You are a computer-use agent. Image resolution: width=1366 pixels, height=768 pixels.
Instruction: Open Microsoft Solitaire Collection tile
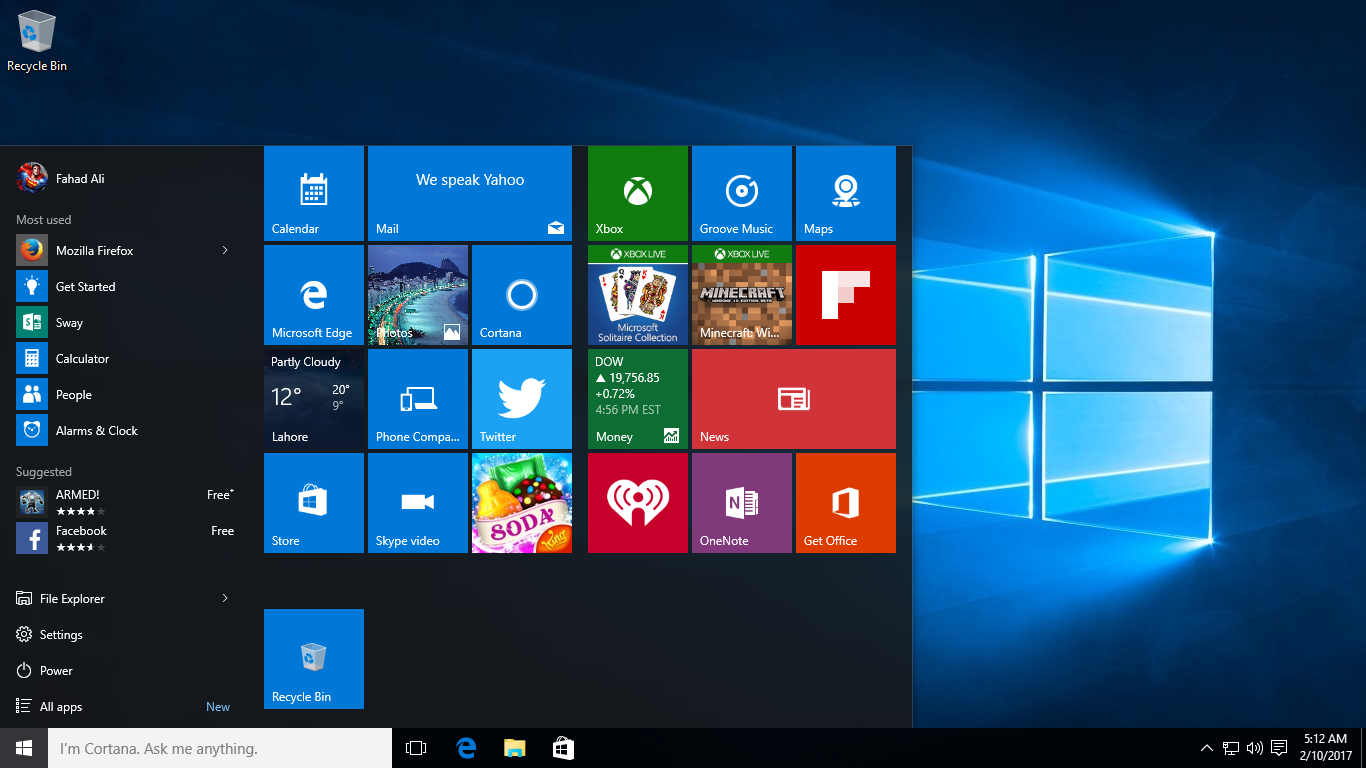[638, 295]
